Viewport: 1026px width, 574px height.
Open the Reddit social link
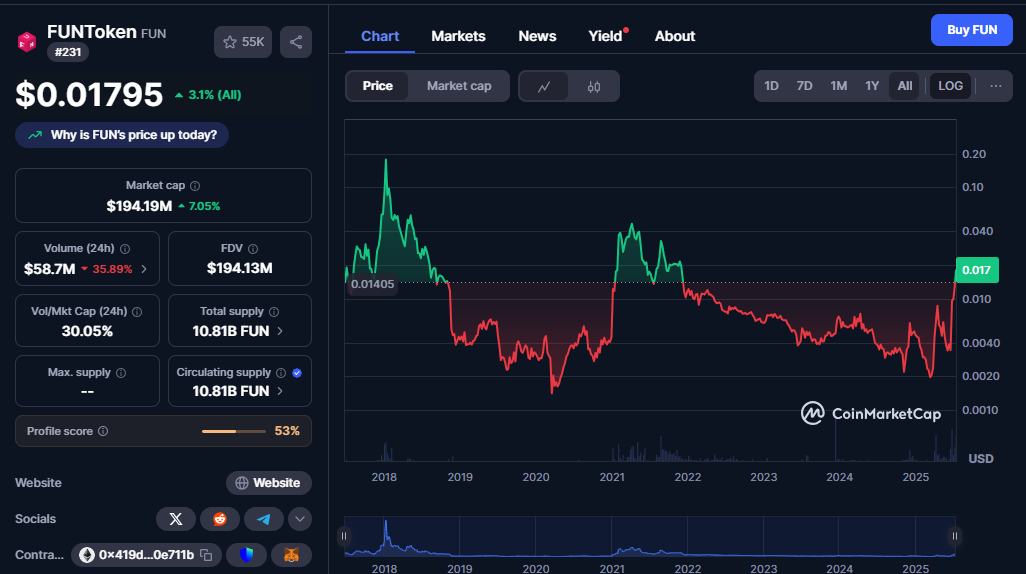219,519
